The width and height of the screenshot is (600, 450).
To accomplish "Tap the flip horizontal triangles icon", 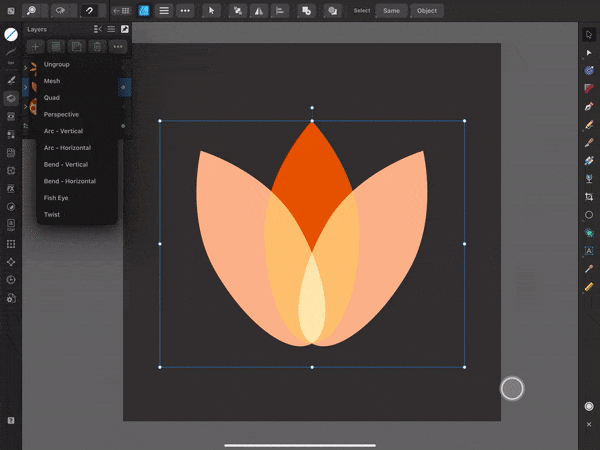I will 259,11.
